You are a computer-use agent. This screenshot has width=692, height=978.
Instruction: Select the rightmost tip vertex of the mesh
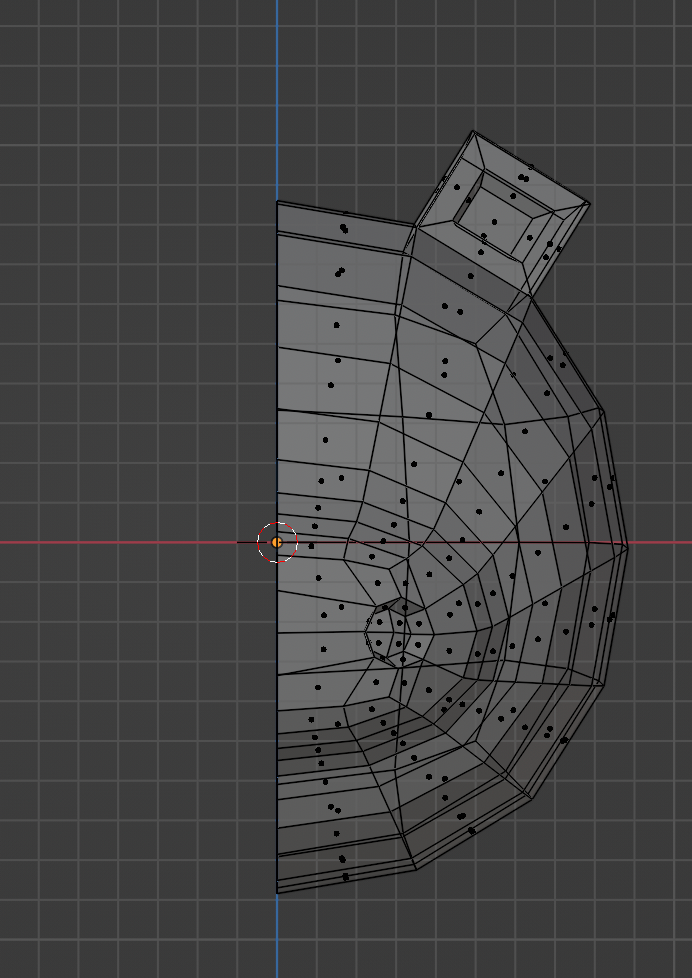[628, 546]
